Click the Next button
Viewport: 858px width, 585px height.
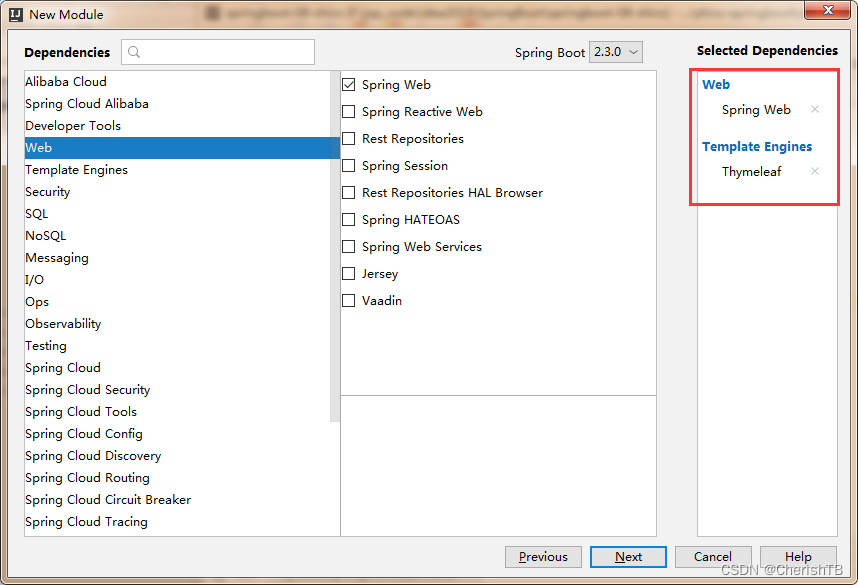point(628,557)
